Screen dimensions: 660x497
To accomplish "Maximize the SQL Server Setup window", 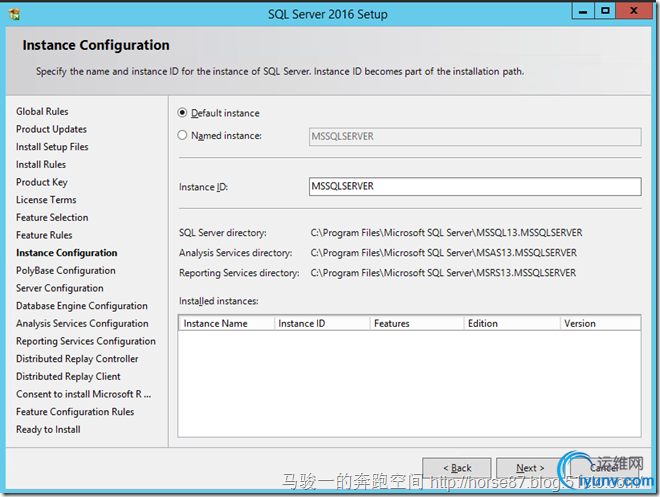I will (x=605, y=11).
